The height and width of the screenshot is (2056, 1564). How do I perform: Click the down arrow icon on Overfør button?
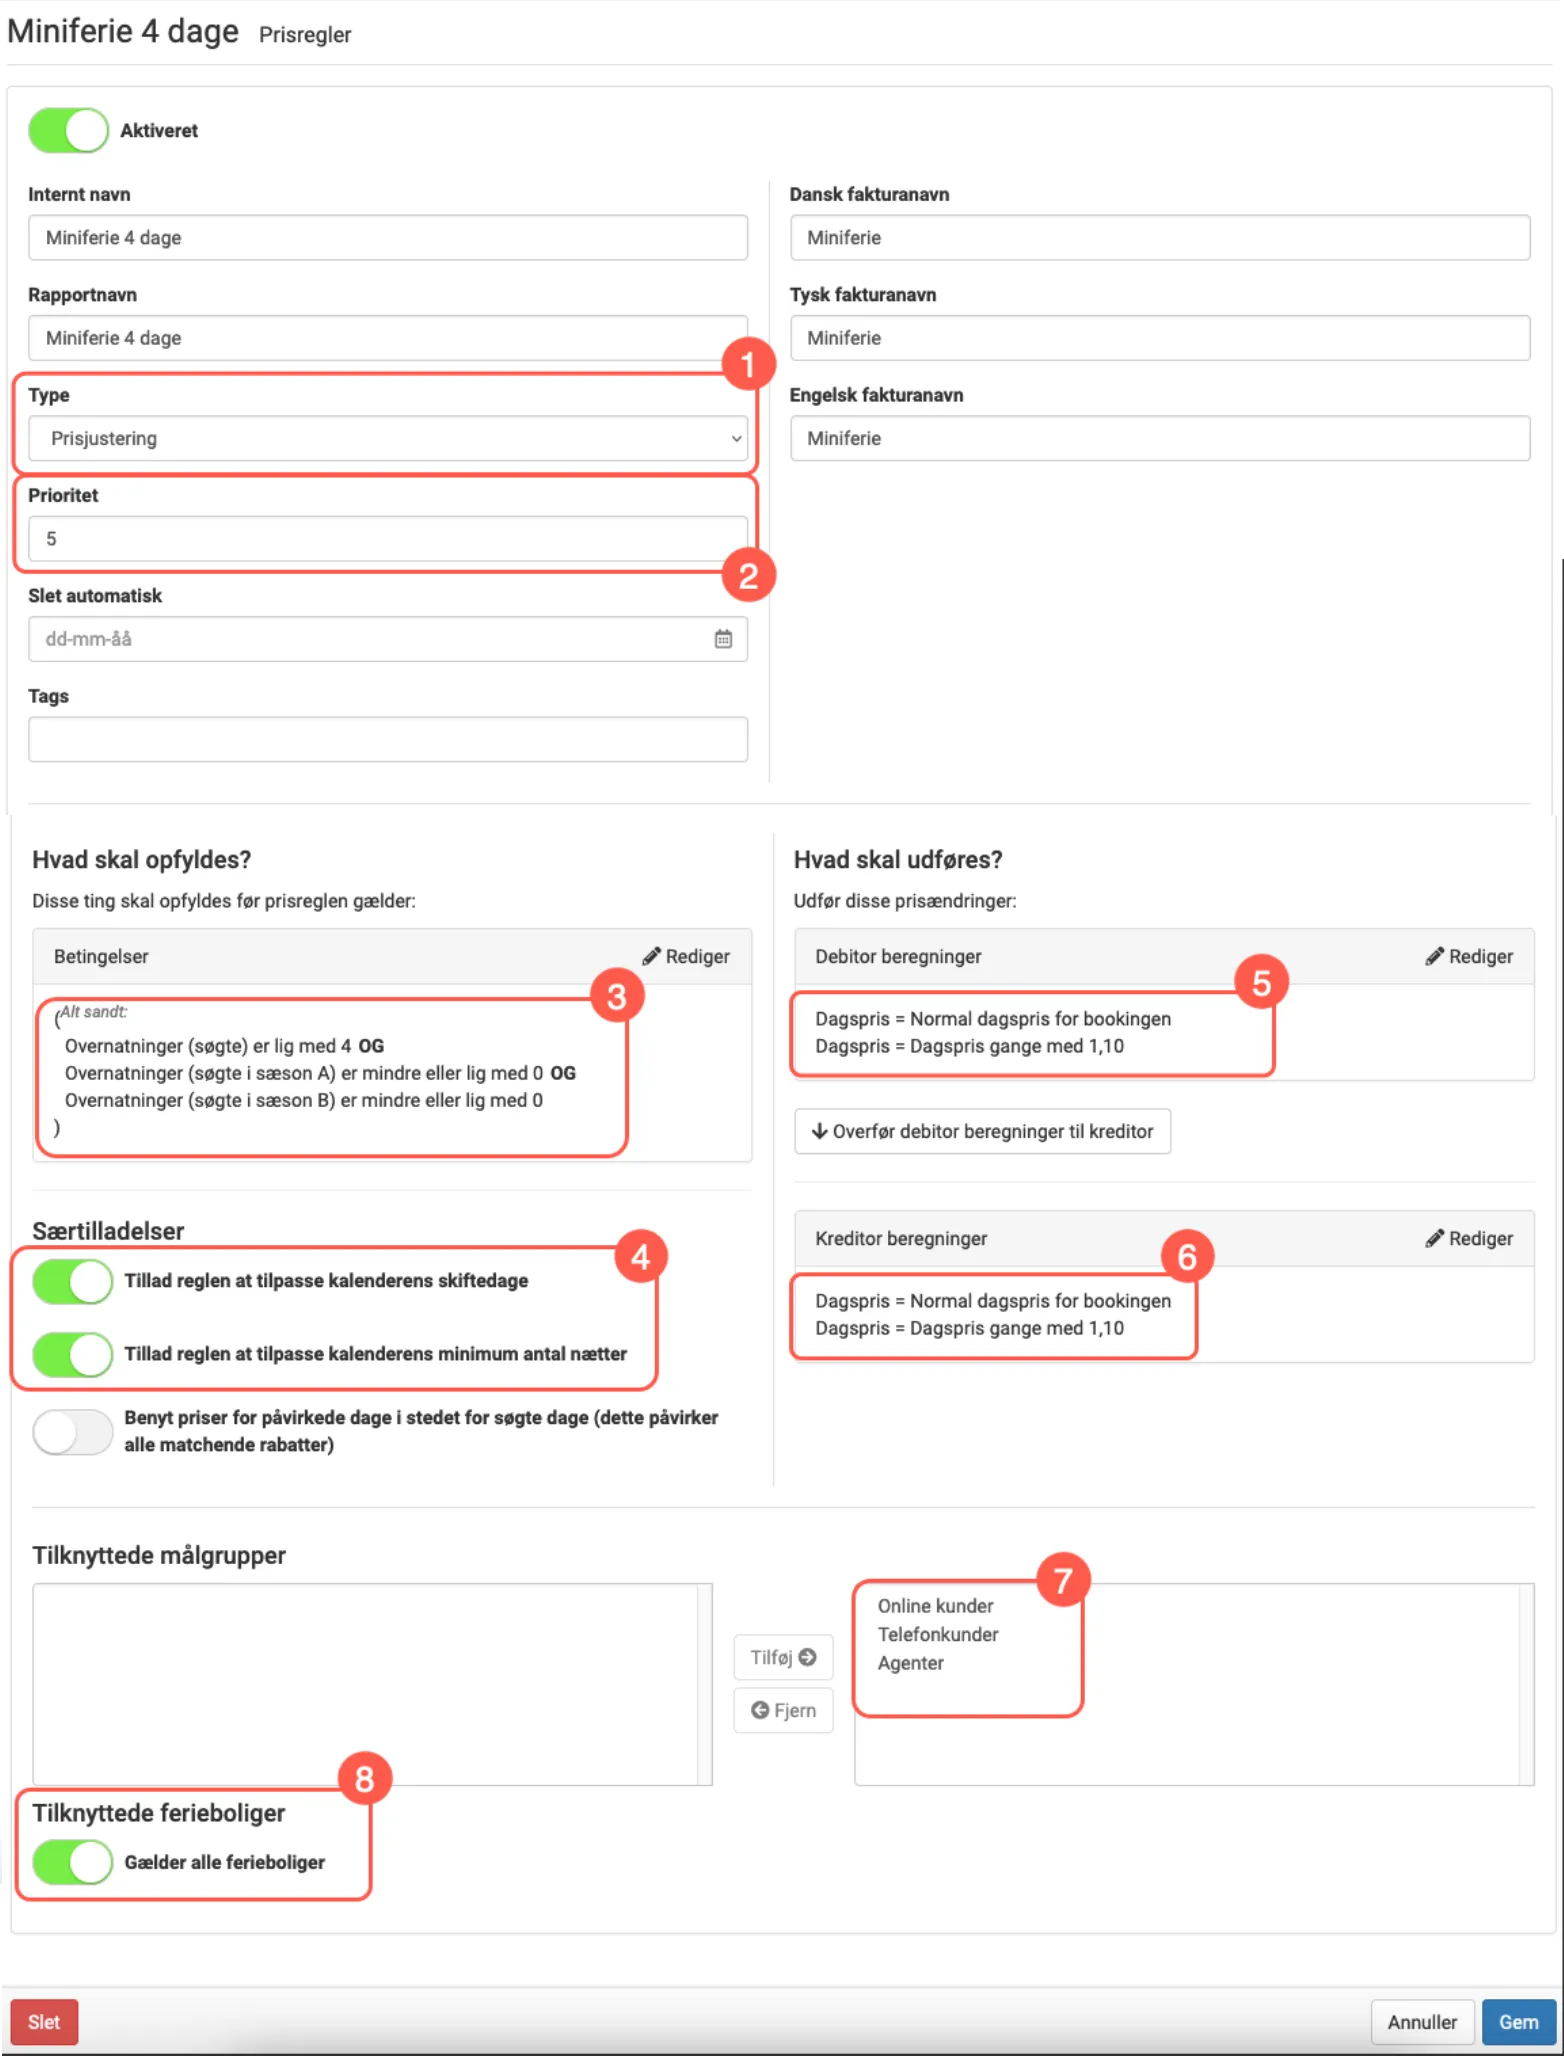[x=819, y=1131]
